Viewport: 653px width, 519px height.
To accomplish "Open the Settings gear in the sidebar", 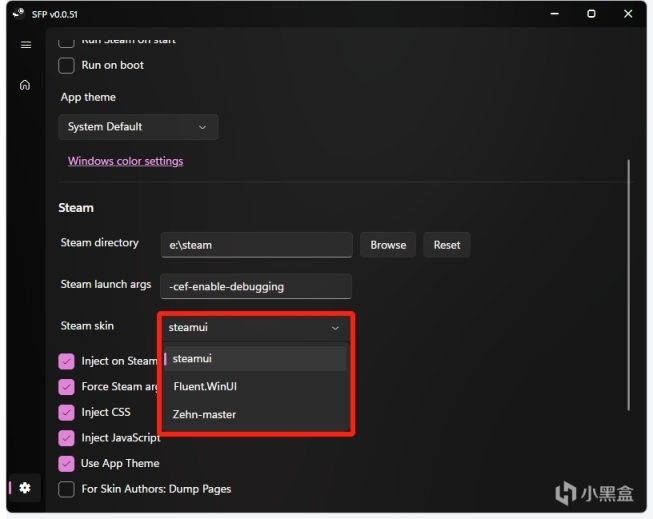I will point(25,488).
